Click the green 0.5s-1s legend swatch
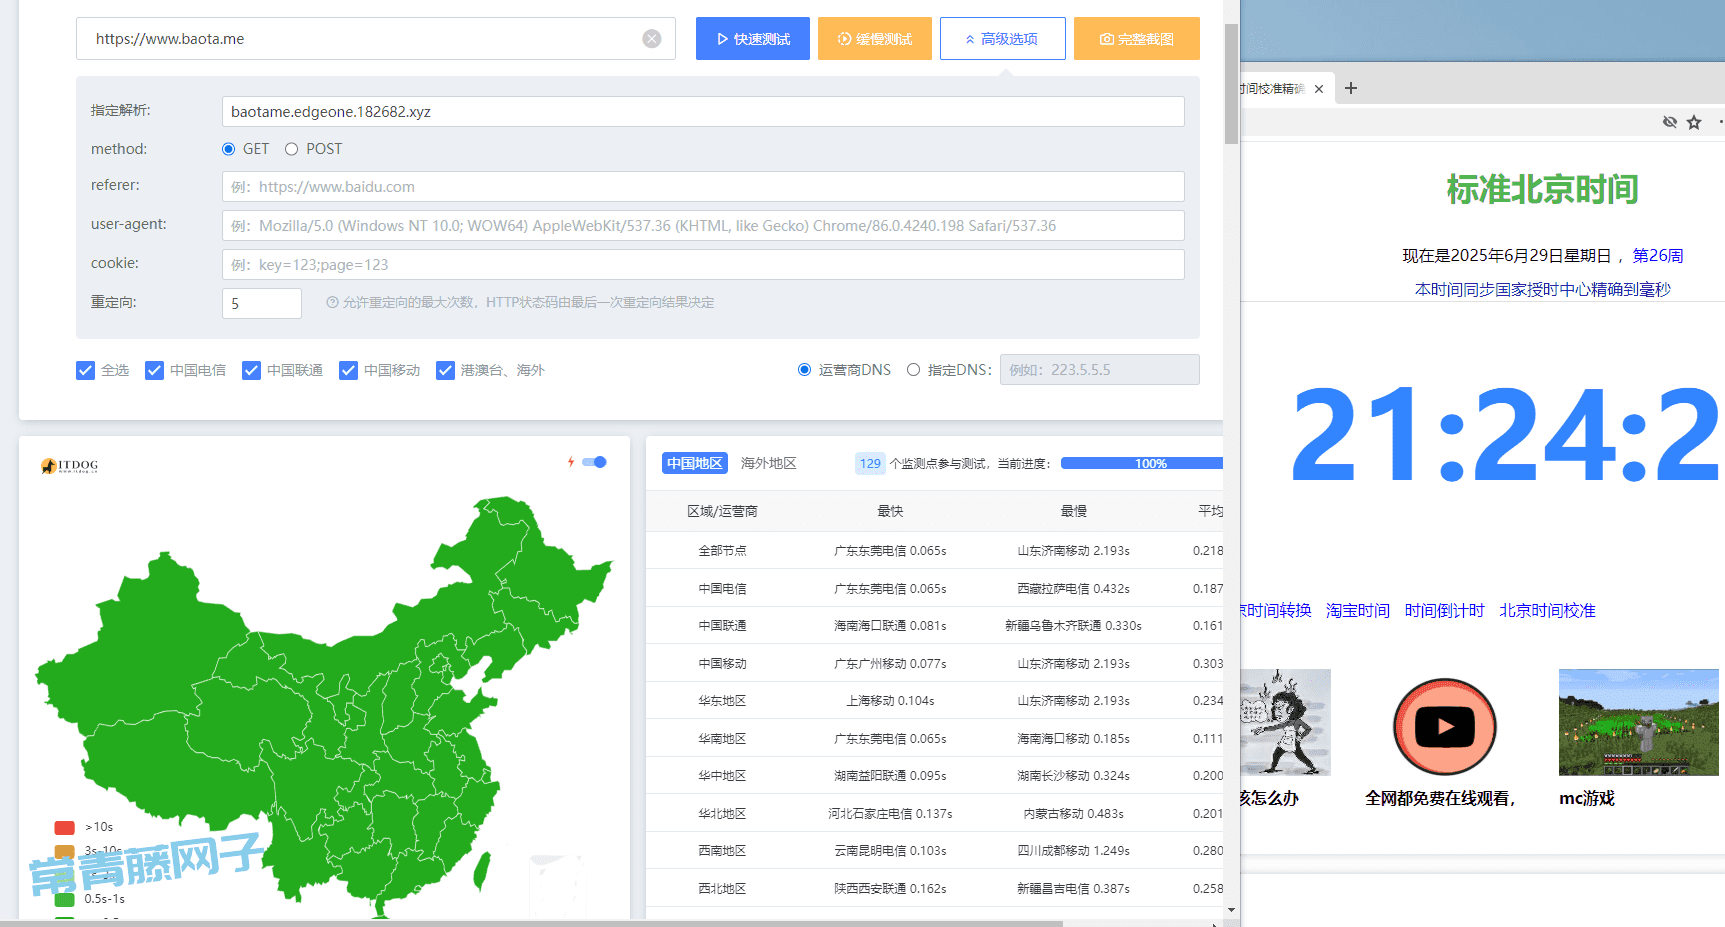Image resolution: width=1725 pixels, height=927 pixels. (65, 899)
